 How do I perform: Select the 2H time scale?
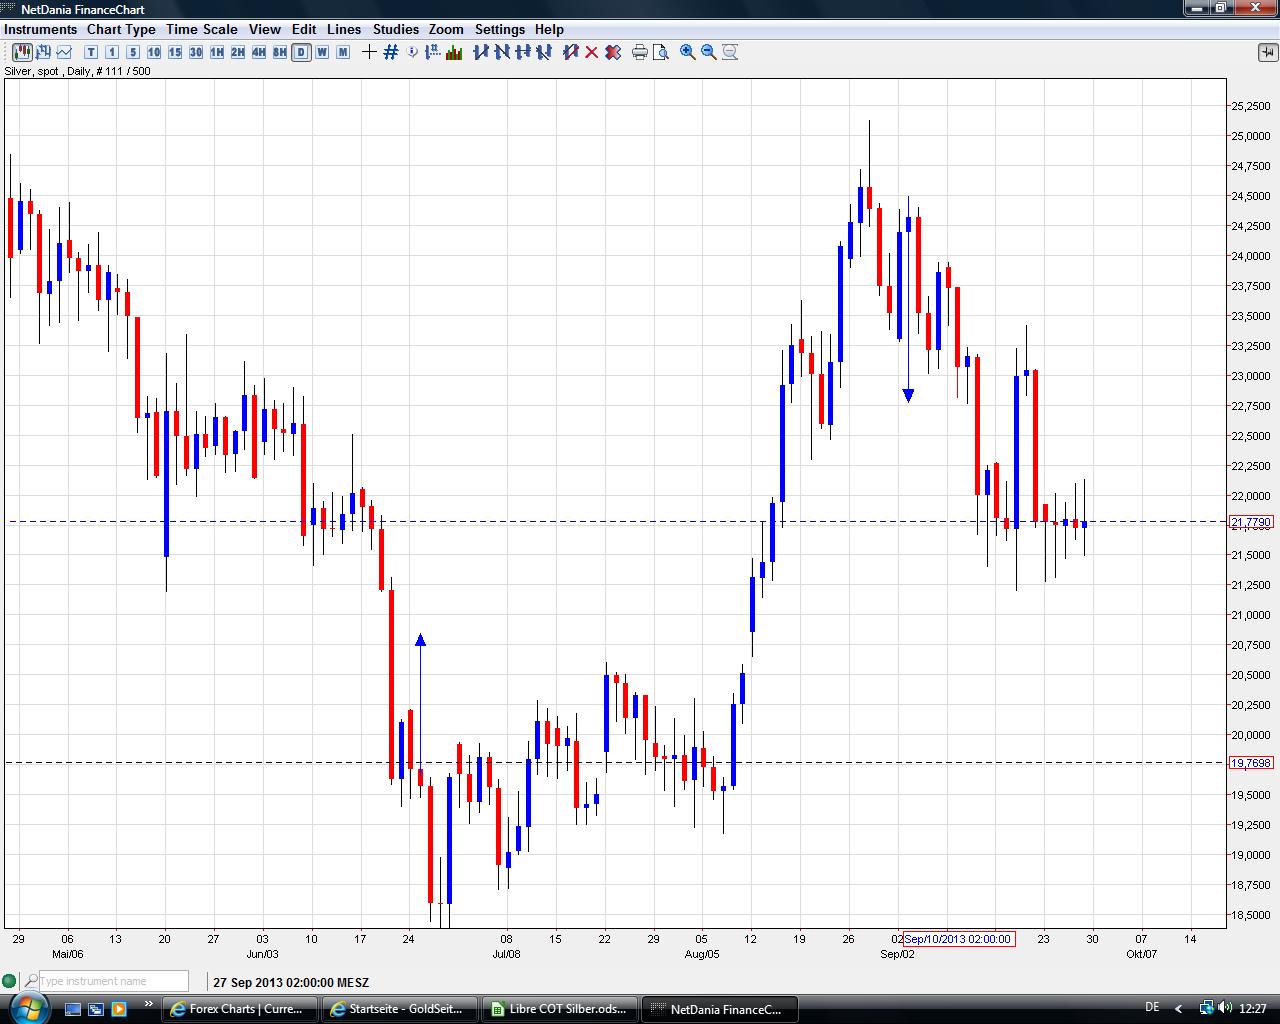(238, 52)
